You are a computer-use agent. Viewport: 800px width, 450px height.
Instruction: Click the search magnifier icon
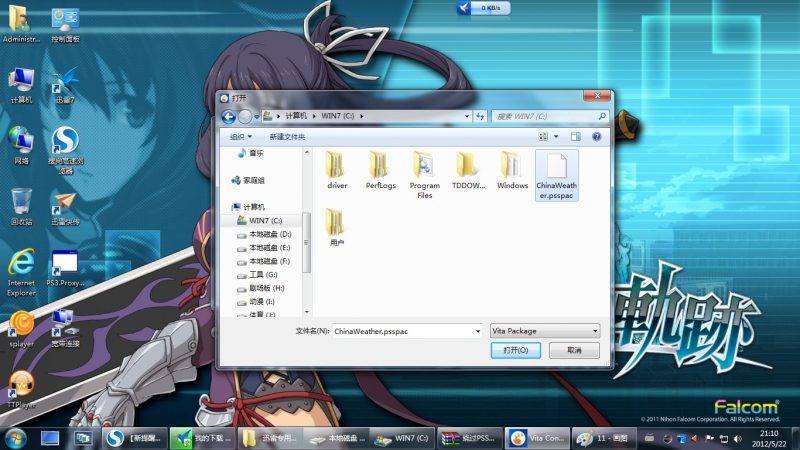(602, 116)
